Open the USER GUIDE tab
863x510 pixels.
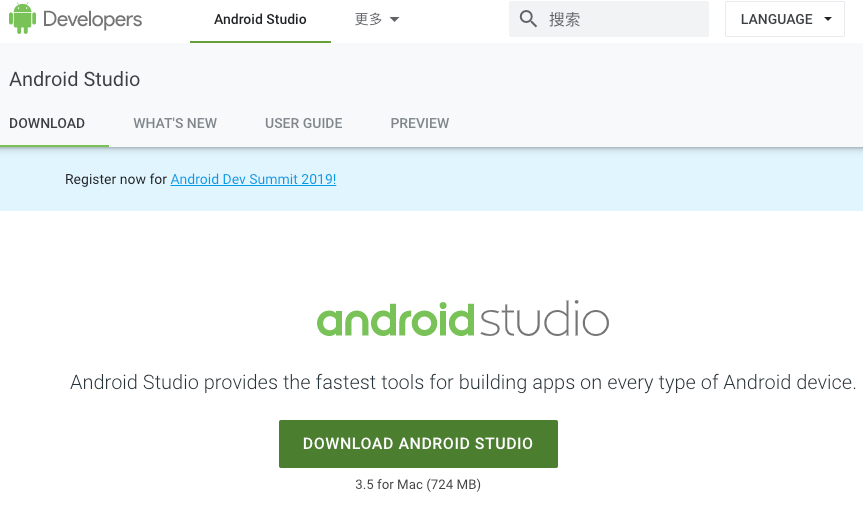click(304, 123)
